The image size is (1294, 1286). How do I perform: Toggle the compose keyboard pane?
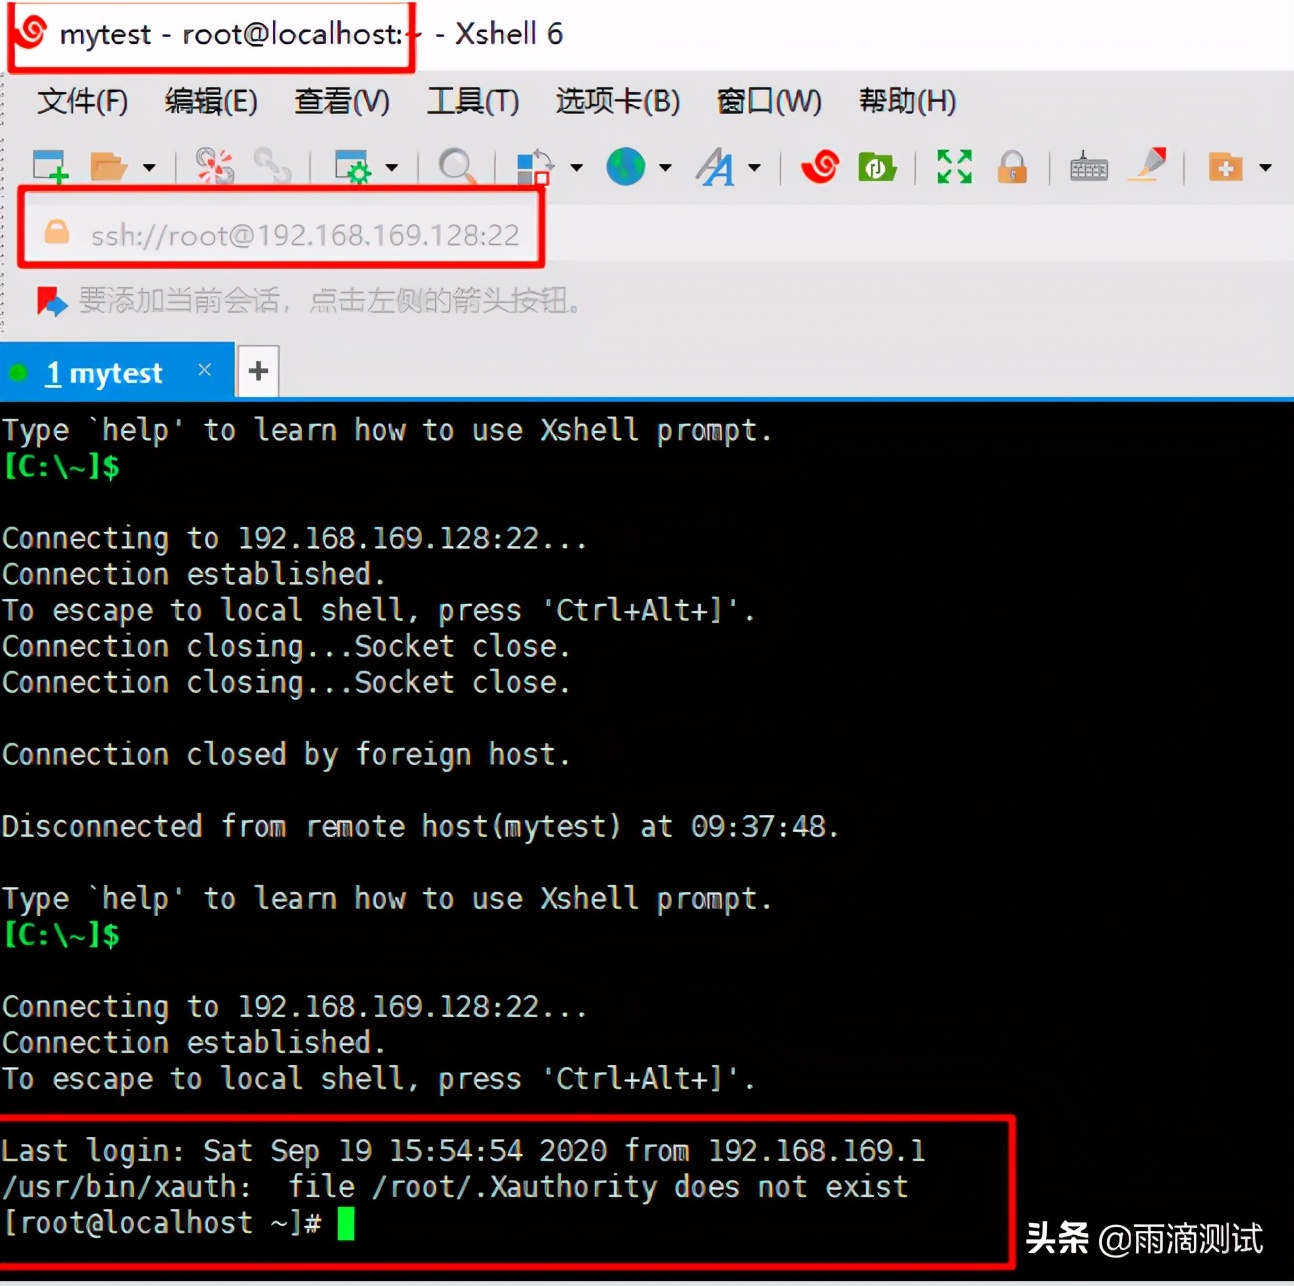(x=1088, y=167)
